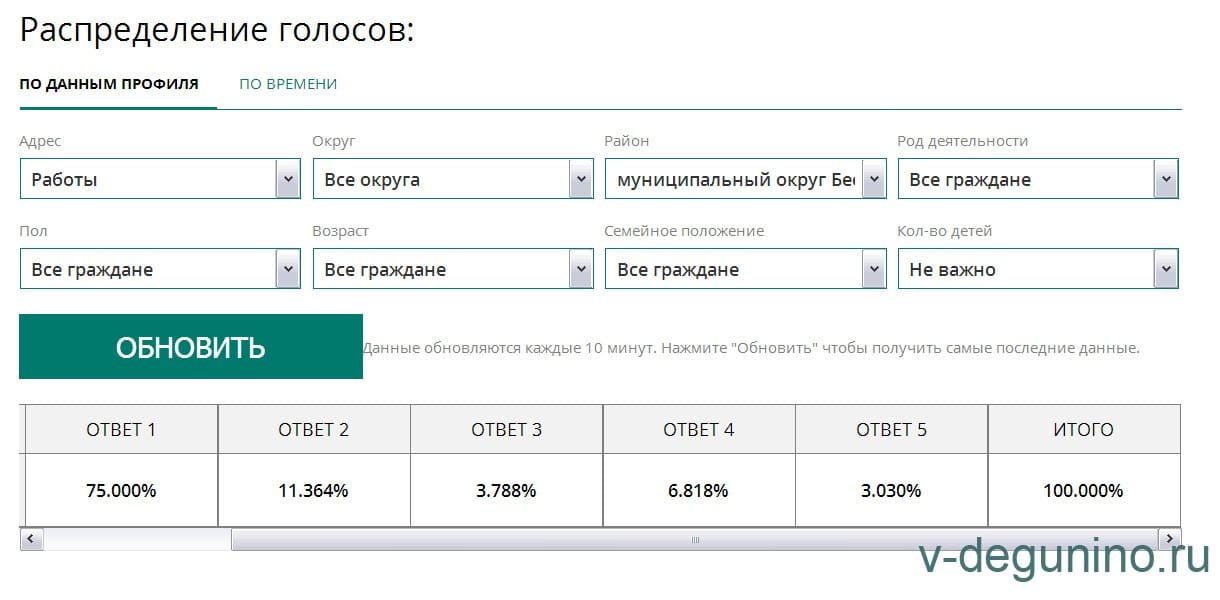Open the Район dropdown for municipal district
The height and width of the screenshot is (600, 1220).
(x=745, y=180)
